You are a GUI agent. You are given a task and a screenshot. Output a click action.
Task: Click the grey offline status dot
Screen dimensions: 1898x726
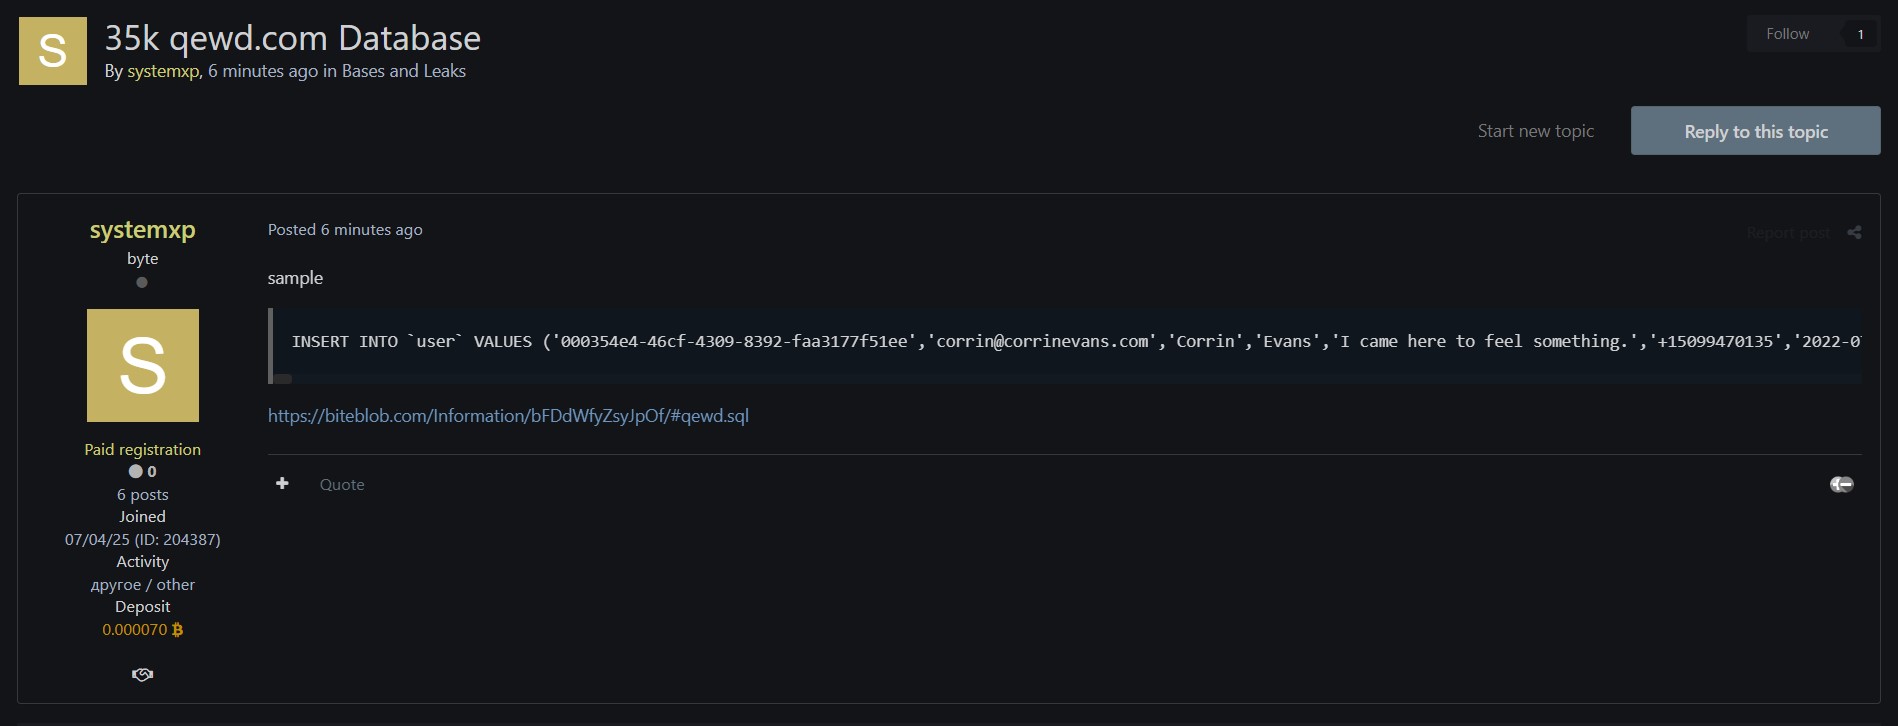coord(142,282)
